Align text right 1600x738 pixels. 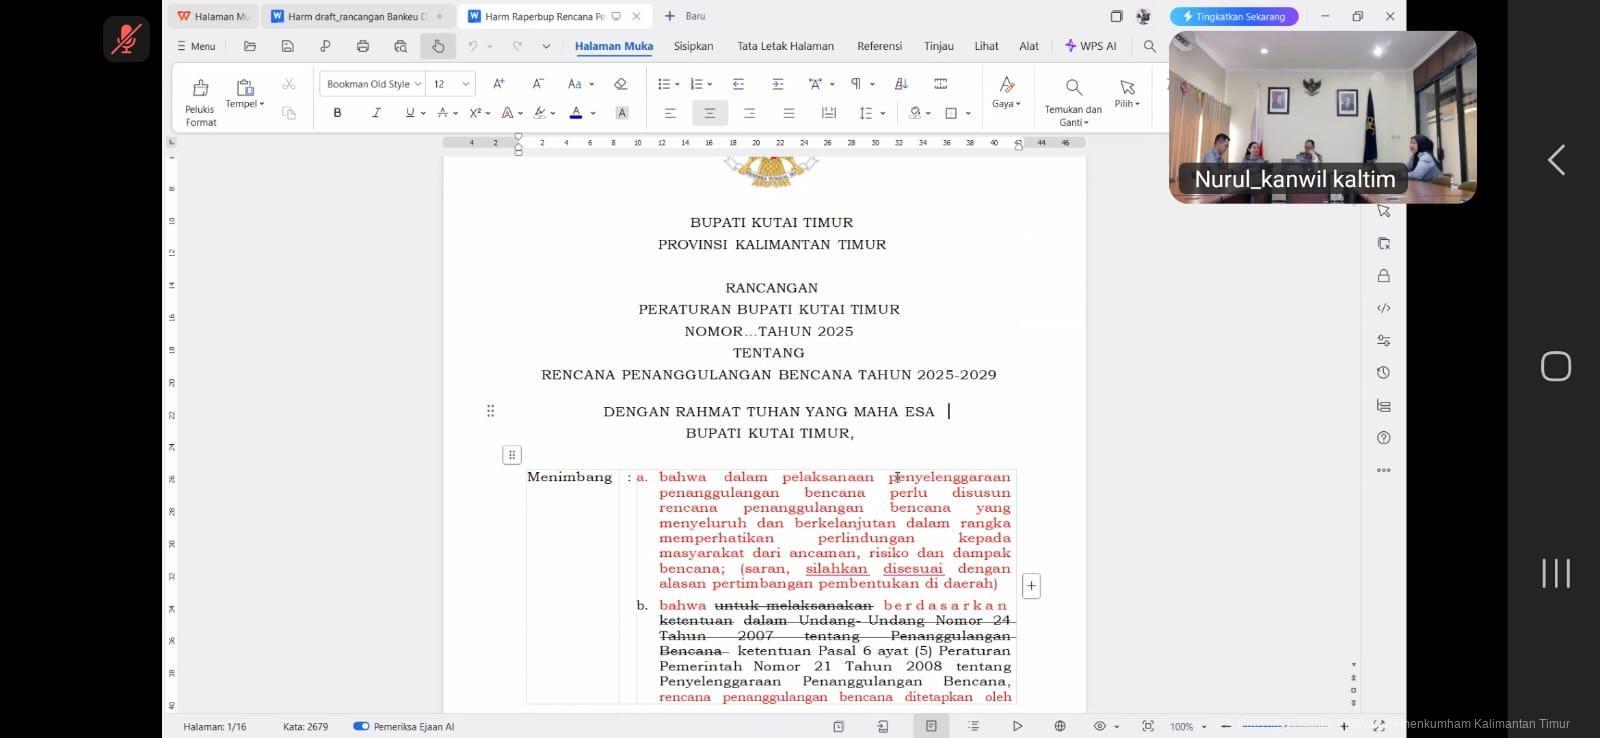click(749, 113)
